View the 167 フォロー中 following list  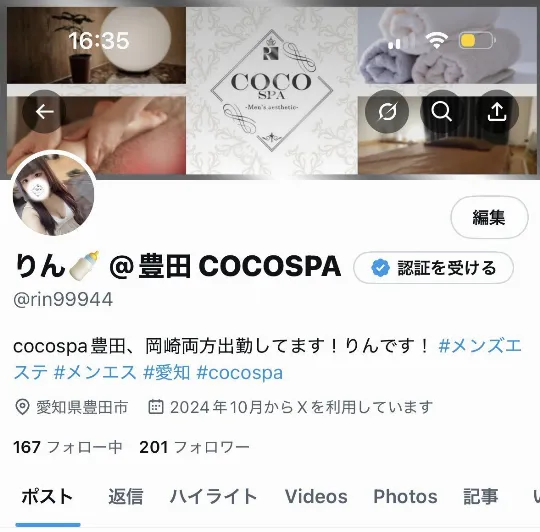[68, 447]
